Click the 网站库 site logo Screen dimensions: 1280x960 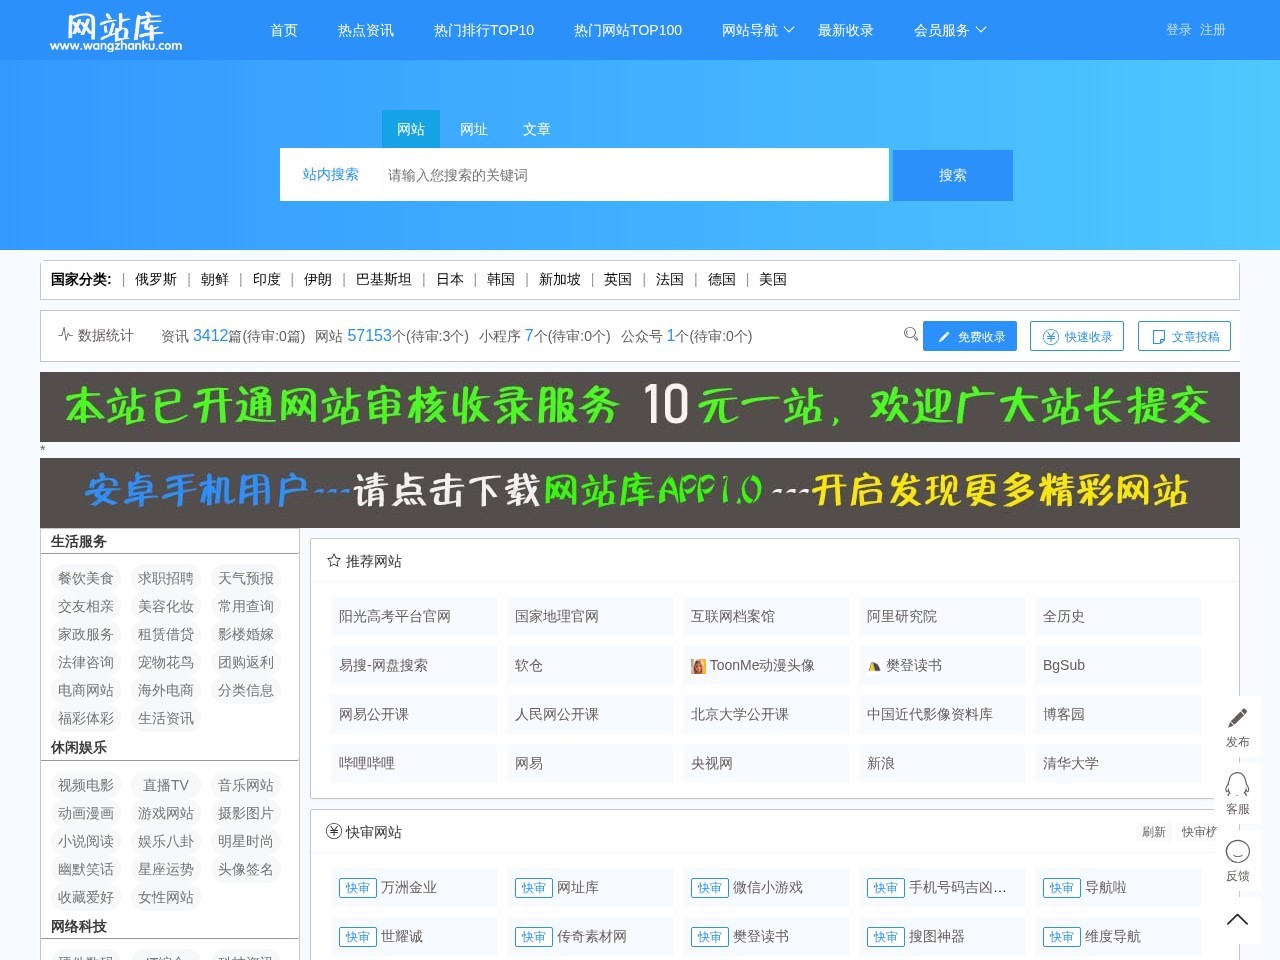(114, 30)
